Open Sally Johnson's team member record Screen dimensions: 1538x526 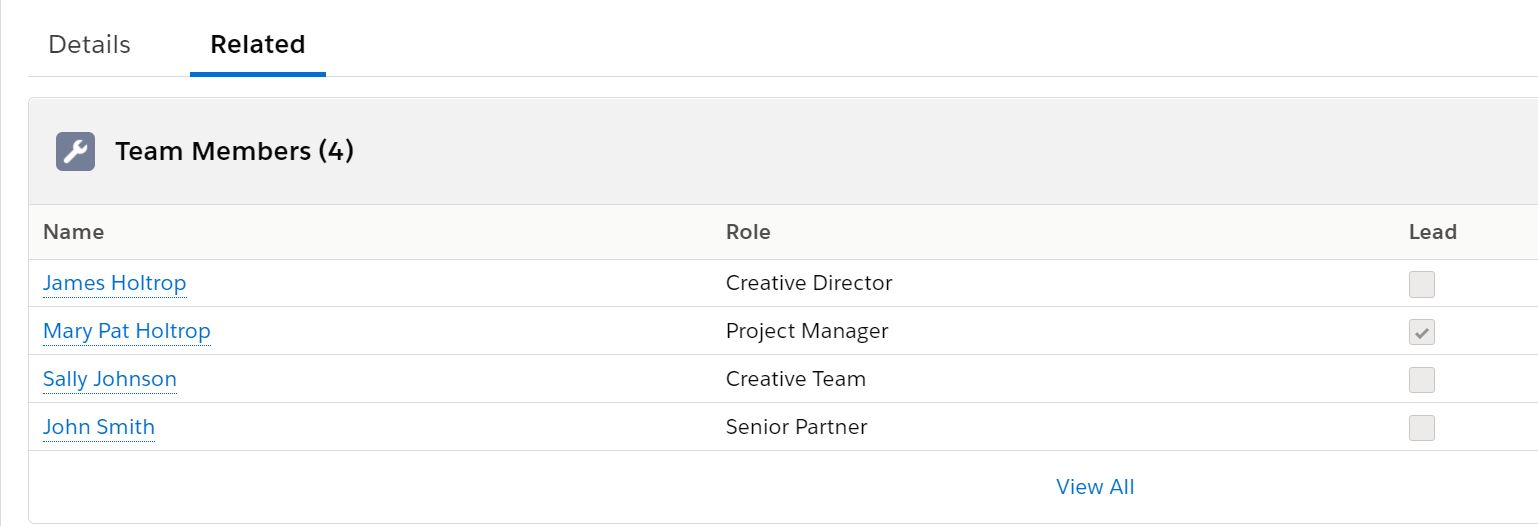(x=110, y=379)
